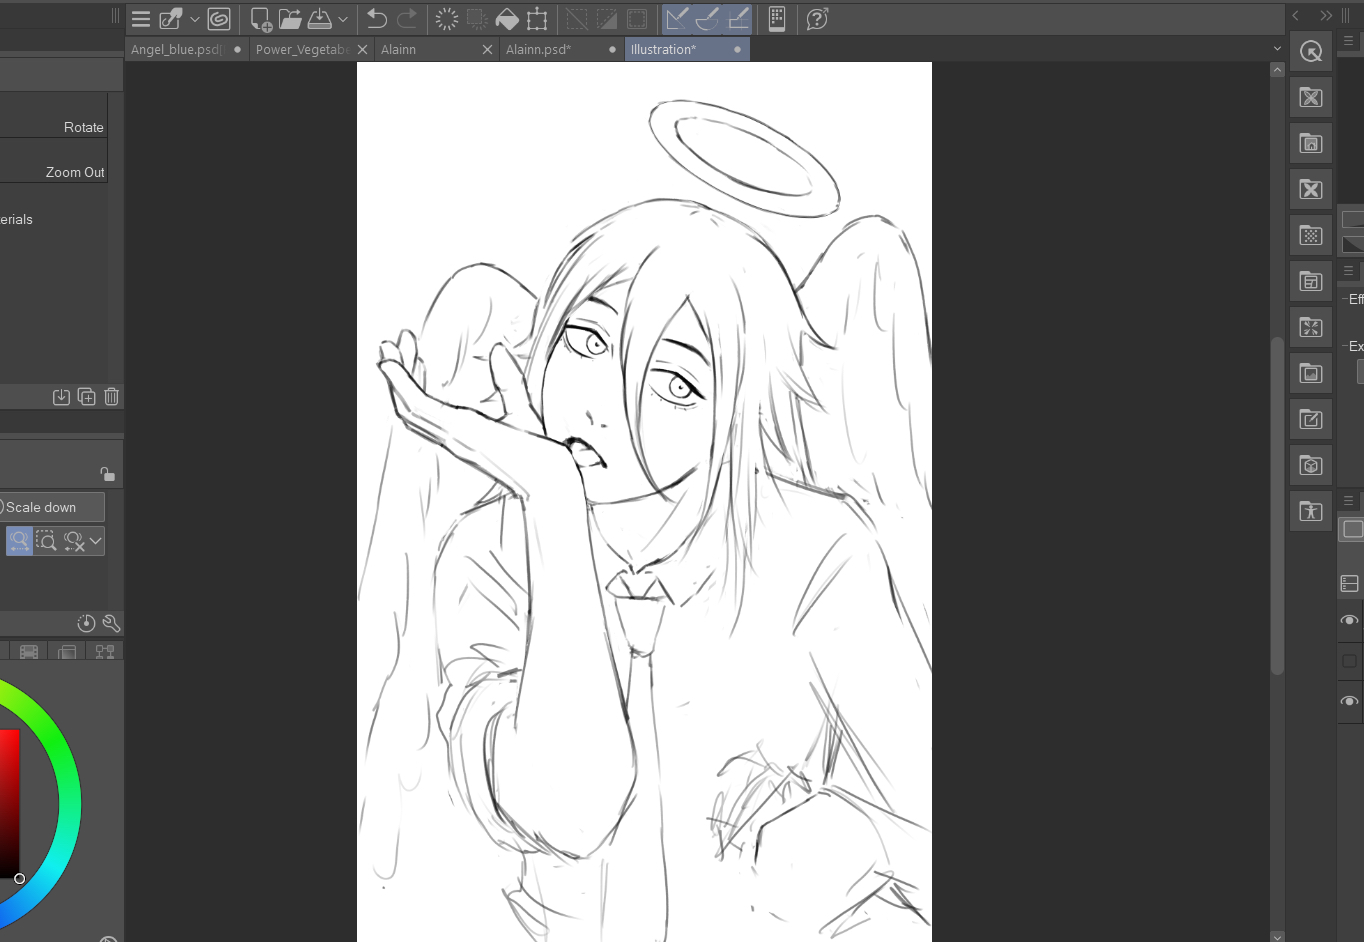Click the Undo arrow in the command bar

377,19
